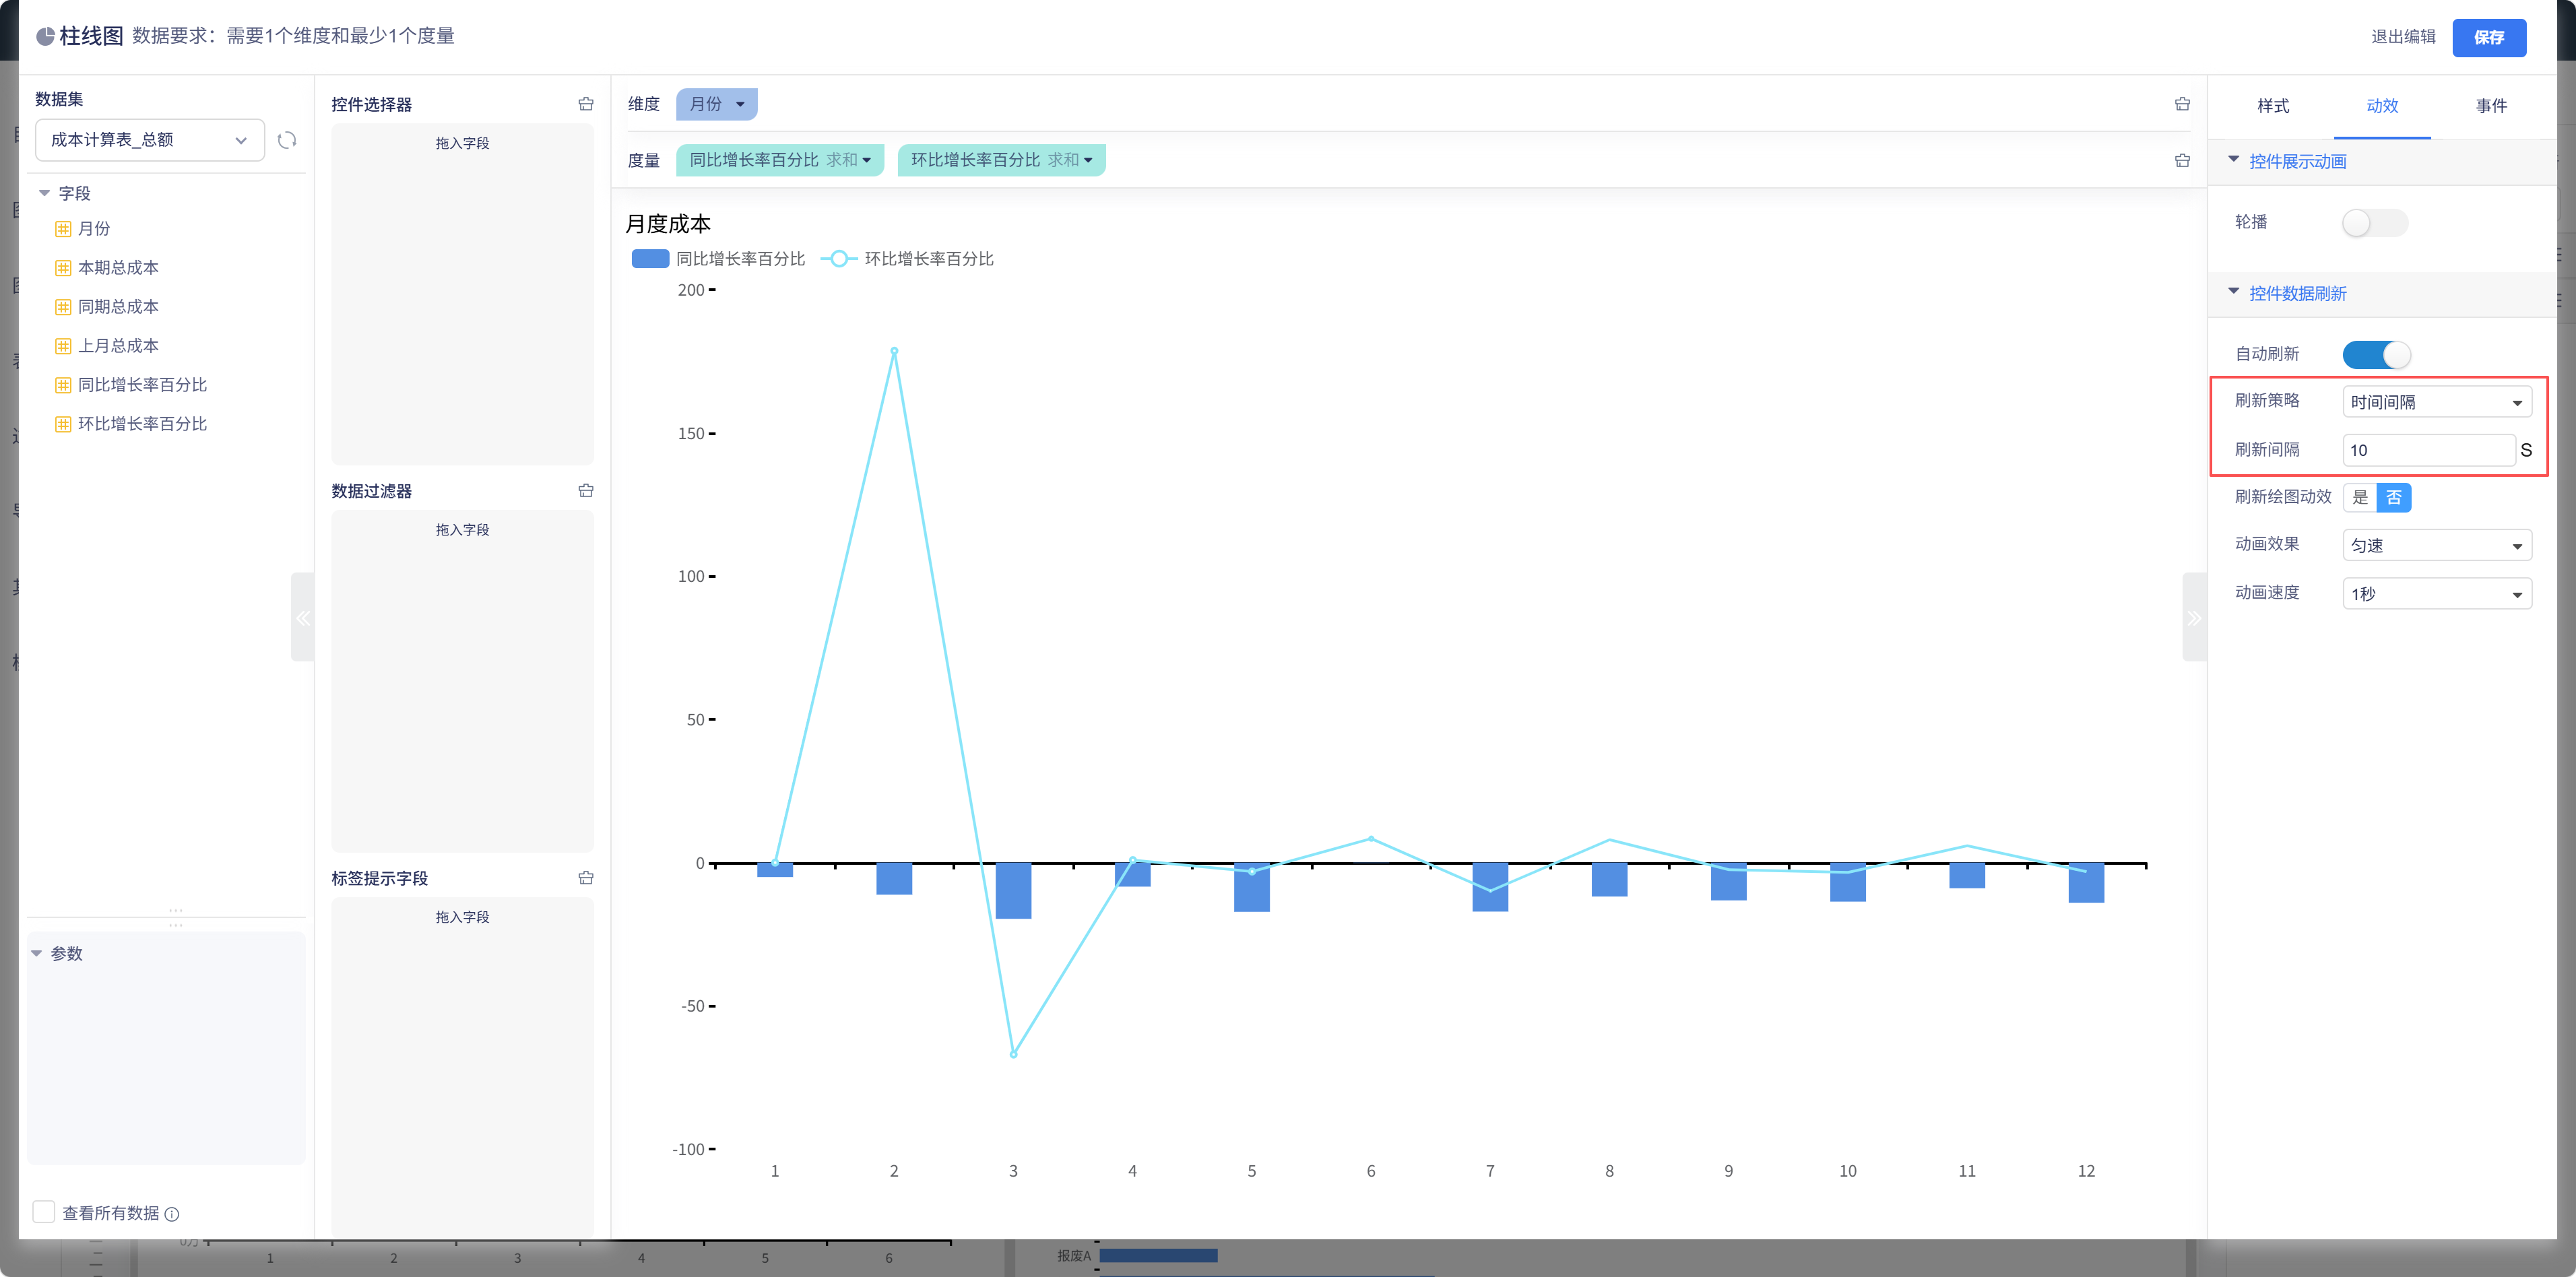2576x1277 pixels.
Task: Check the 查看所有数据 checkbox
Action: [44, 1212]
